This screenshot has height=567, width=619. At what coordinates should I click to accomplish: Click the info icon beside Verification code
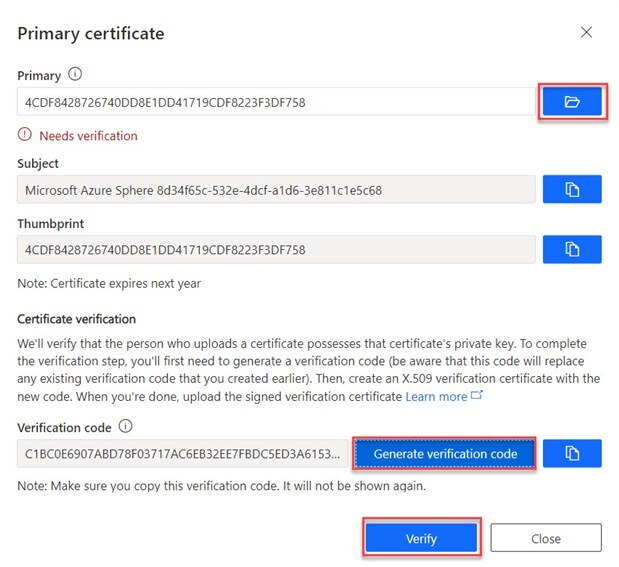click(124, 426)
